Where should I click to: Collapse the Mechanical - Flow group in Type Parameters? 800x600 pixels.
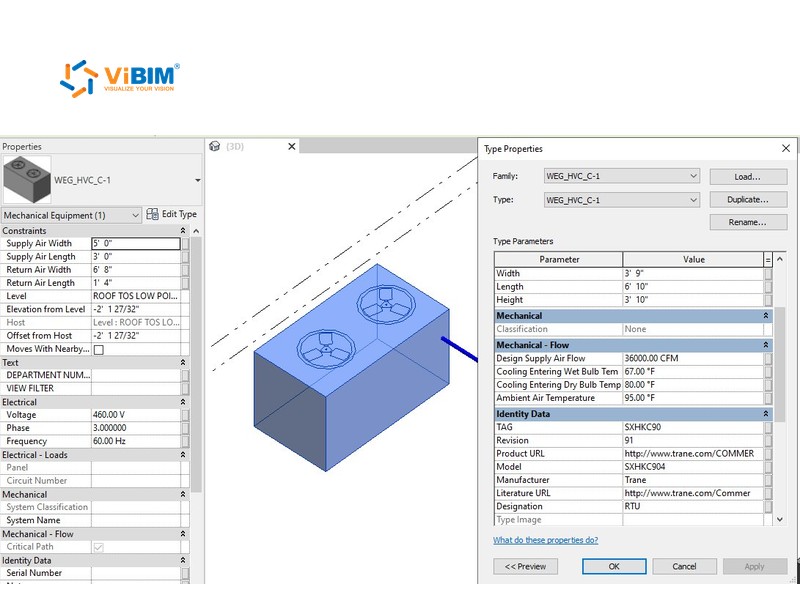point(766,345)
